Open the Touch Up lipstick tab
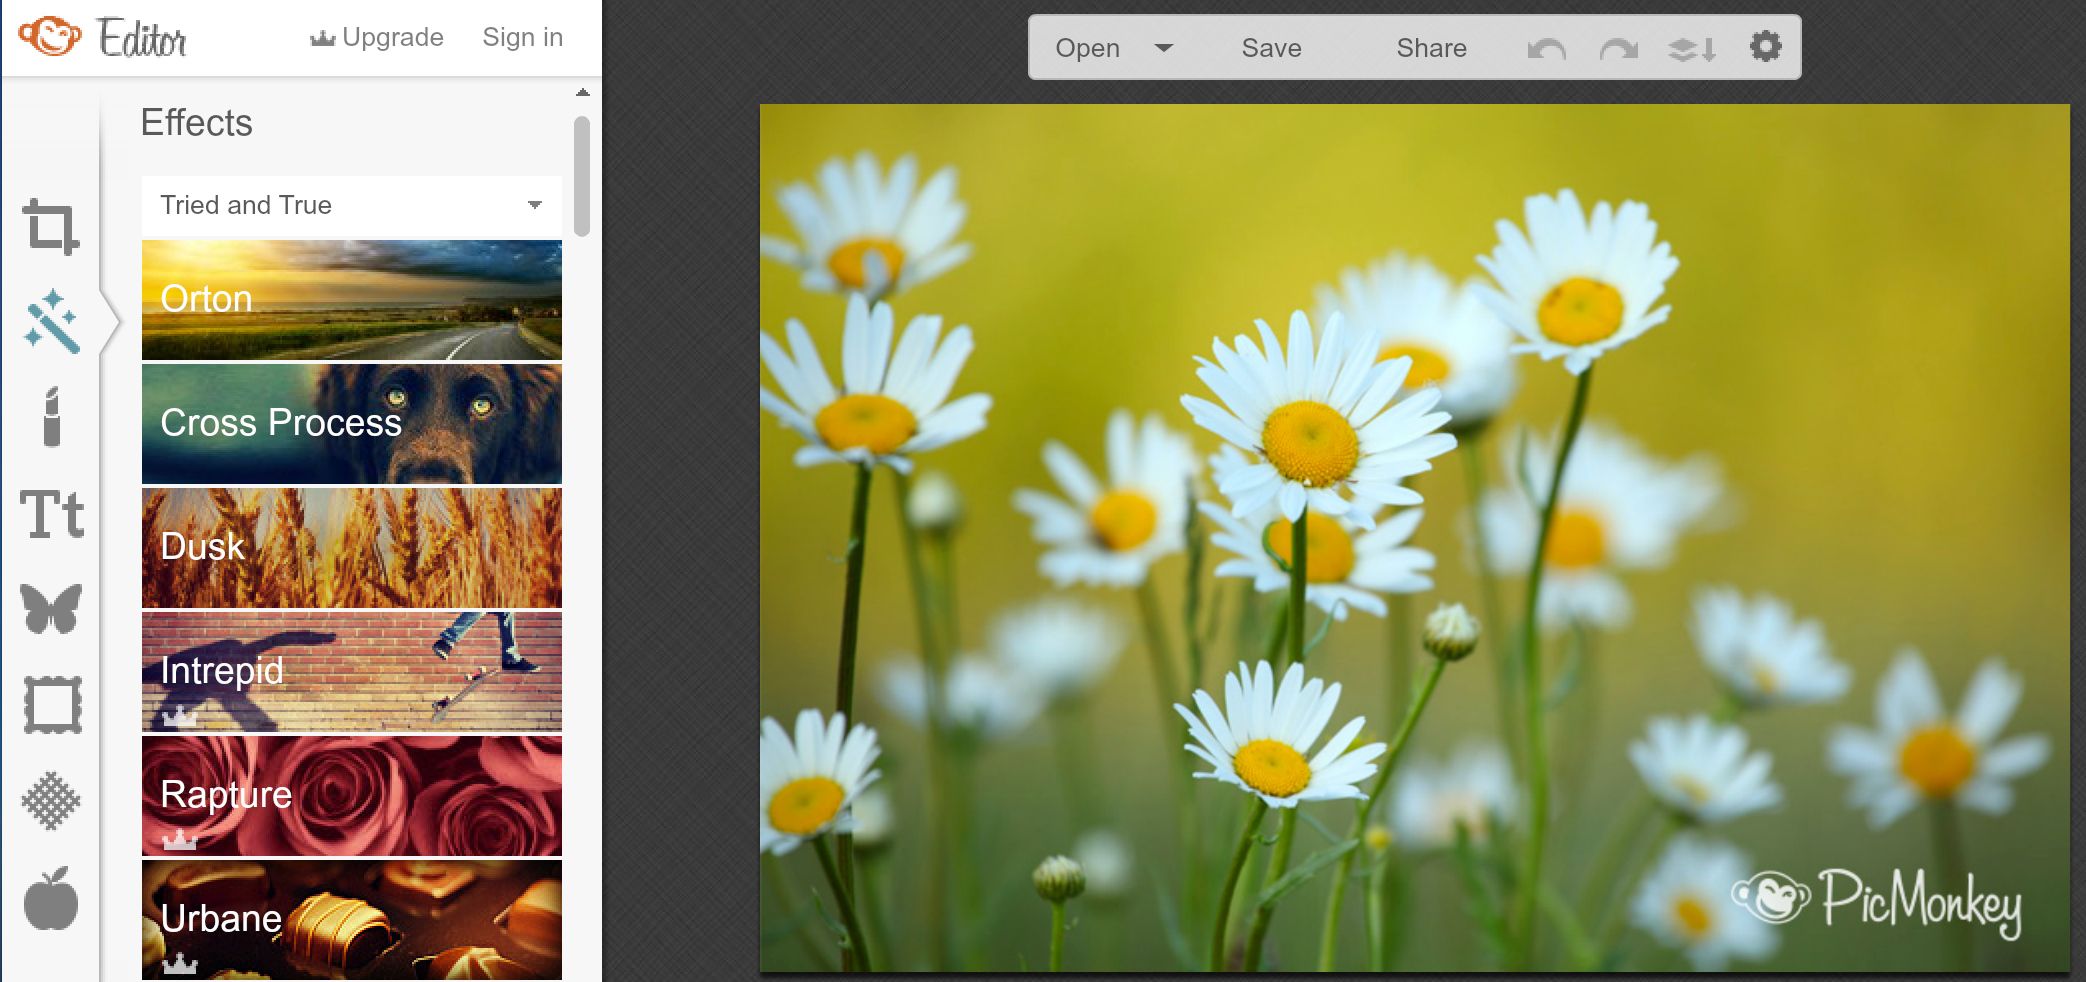 click(x=52, y=416)
